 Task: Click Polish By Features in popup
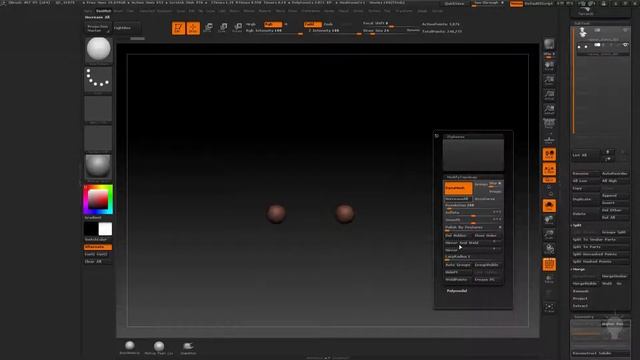pos(473,227)
